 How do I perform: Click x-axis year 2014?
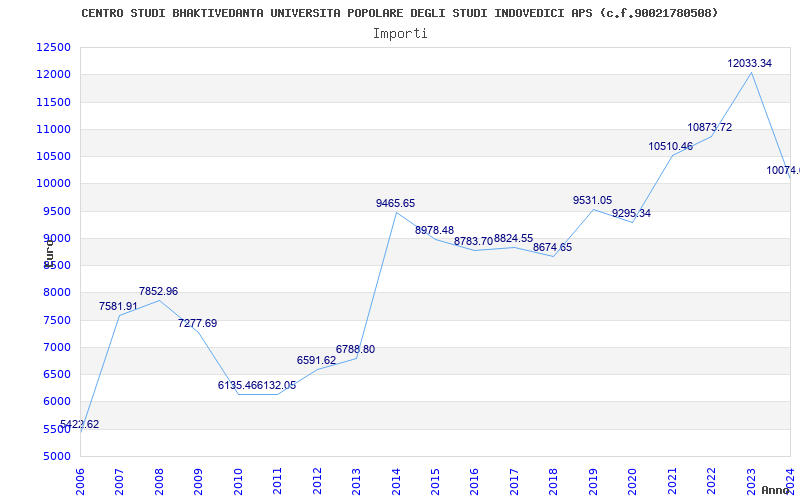[395, 481]
